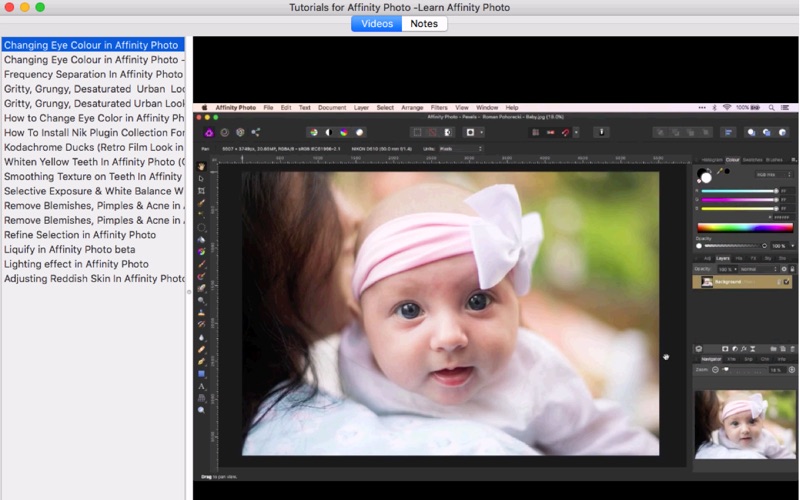800x500 pixels.
Task: Delete layer using trash icon
Action: [x=792, y=349]
